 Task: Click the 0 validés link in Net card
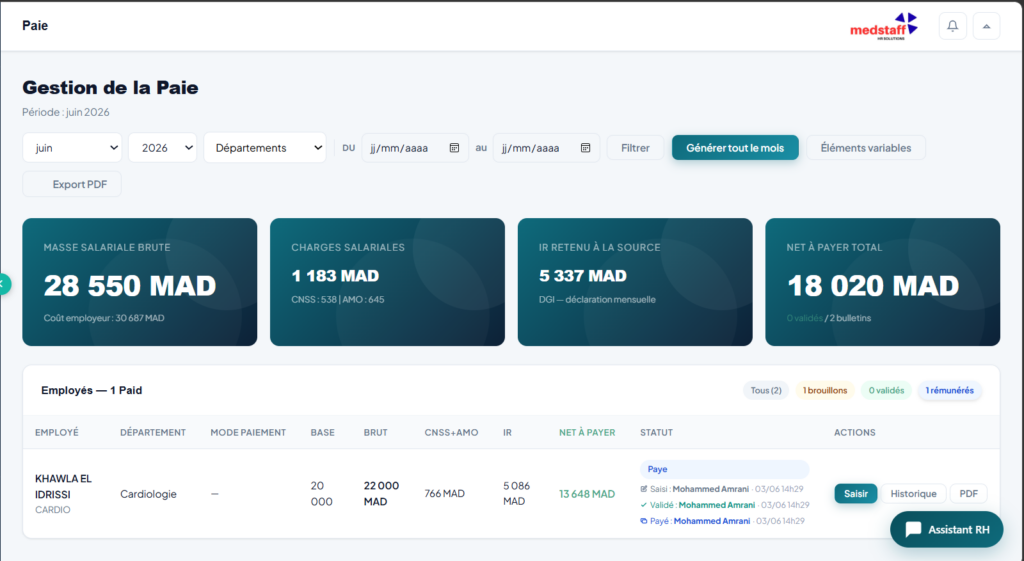click(805, 318)
